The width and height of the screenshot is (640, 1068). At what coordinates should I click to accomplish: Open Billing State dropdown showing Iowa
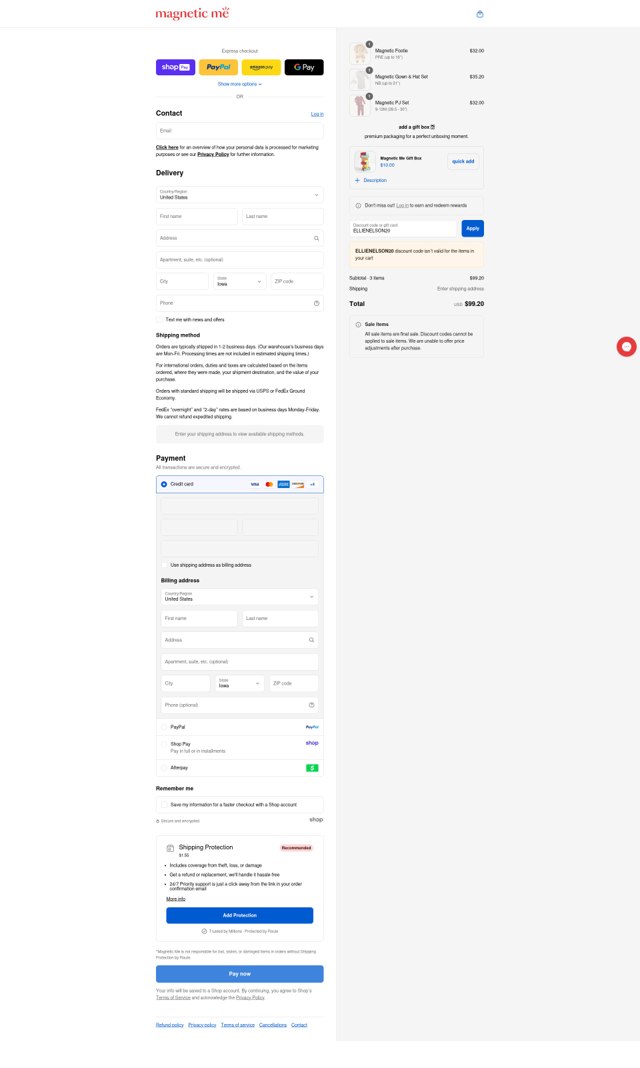point(240,683)
